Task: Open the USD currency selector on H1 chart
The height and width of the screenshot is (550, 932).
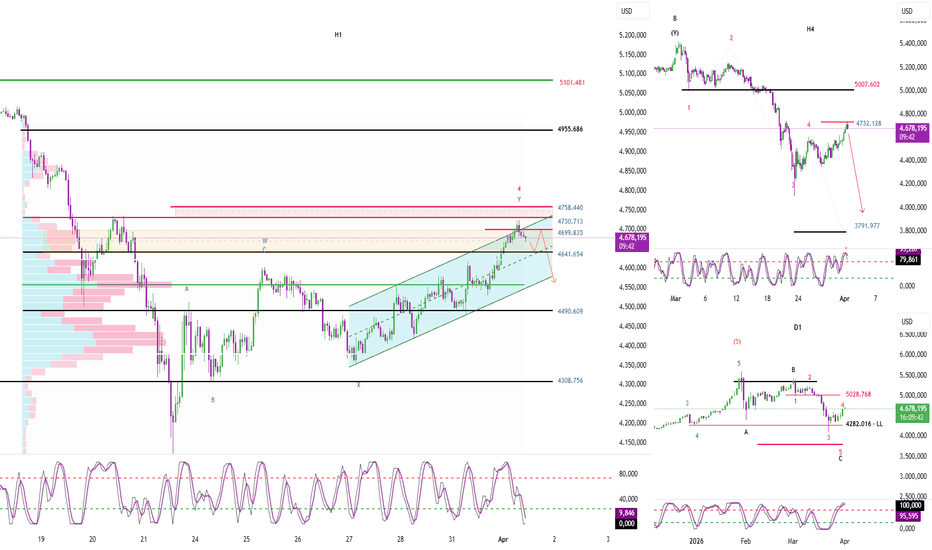Action: (632, 11)
